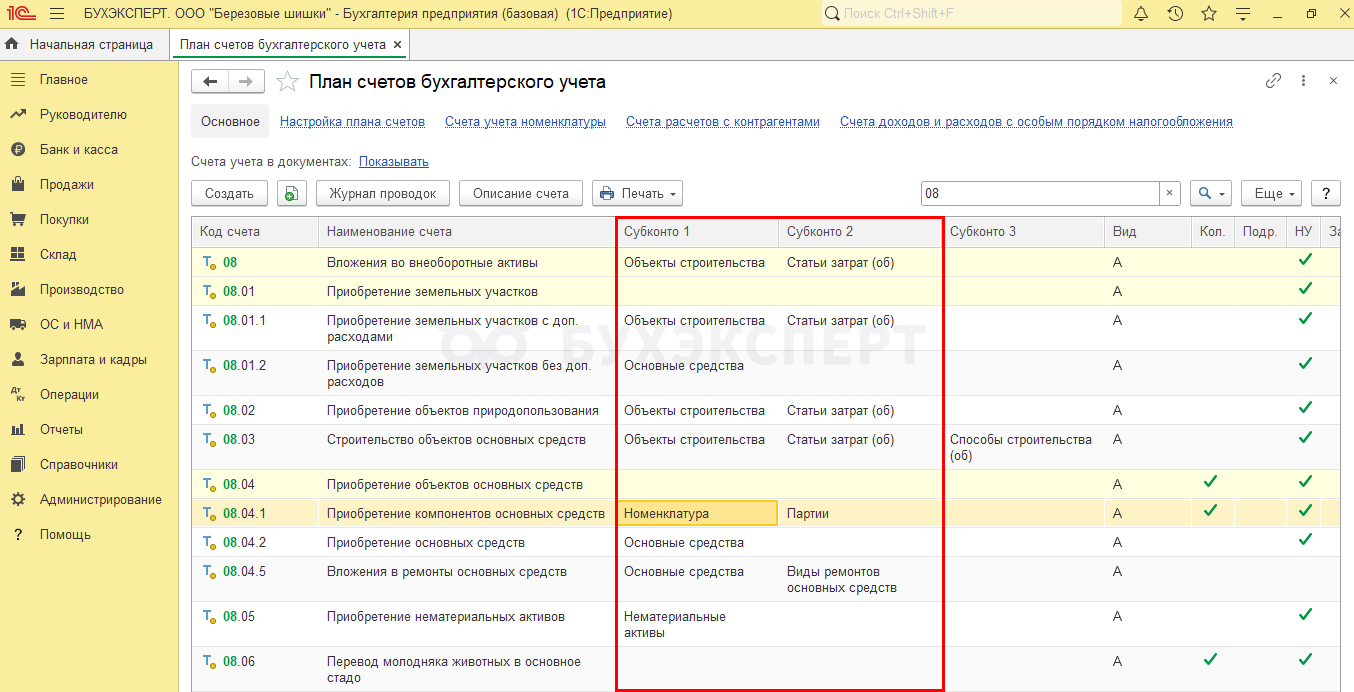Open Покупки section in sidebar
The height and width of the screenshot is (692, 1354).
(64, 220)
